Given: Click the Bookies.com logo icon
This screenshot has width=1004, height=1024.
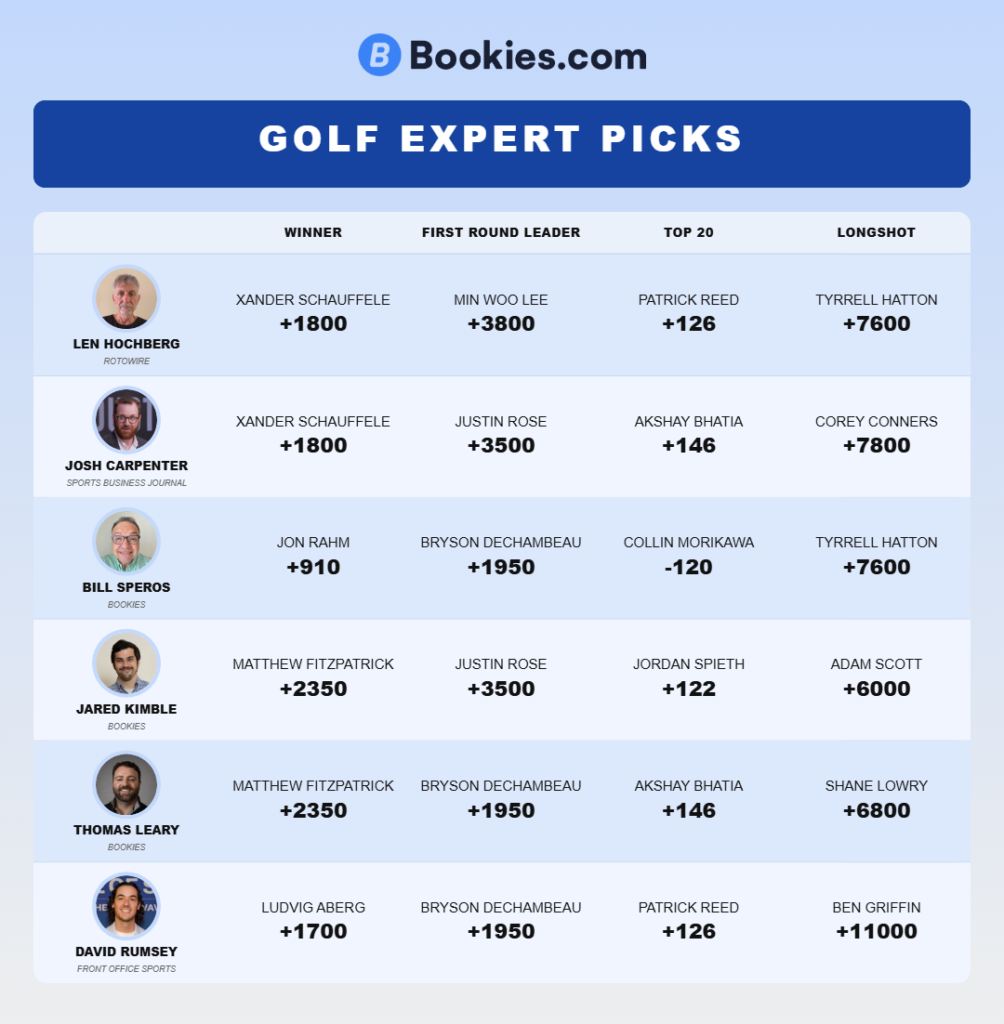Looking at the screenshot, I should click(379, 55).
